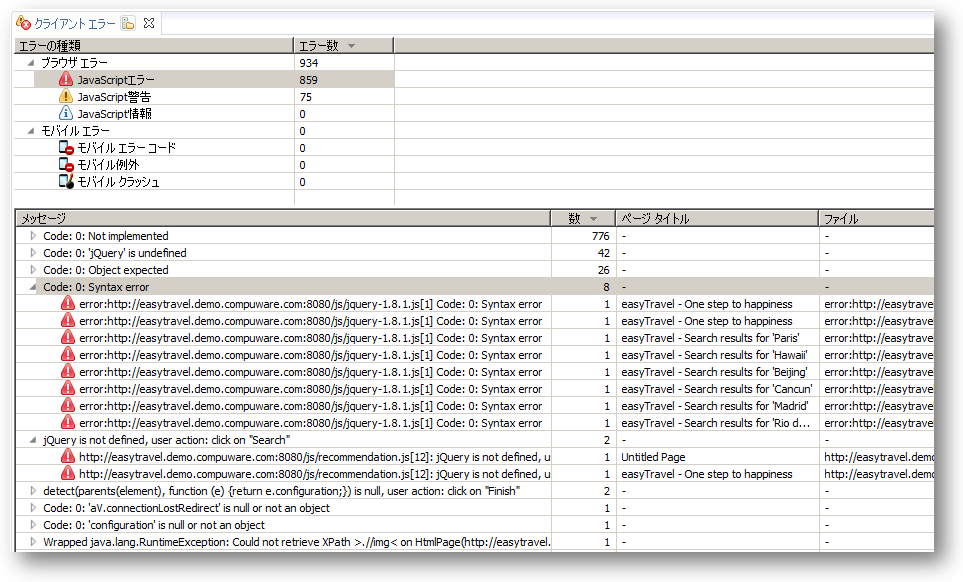Click error icon on the 'Paris' search row

[68, 338]
